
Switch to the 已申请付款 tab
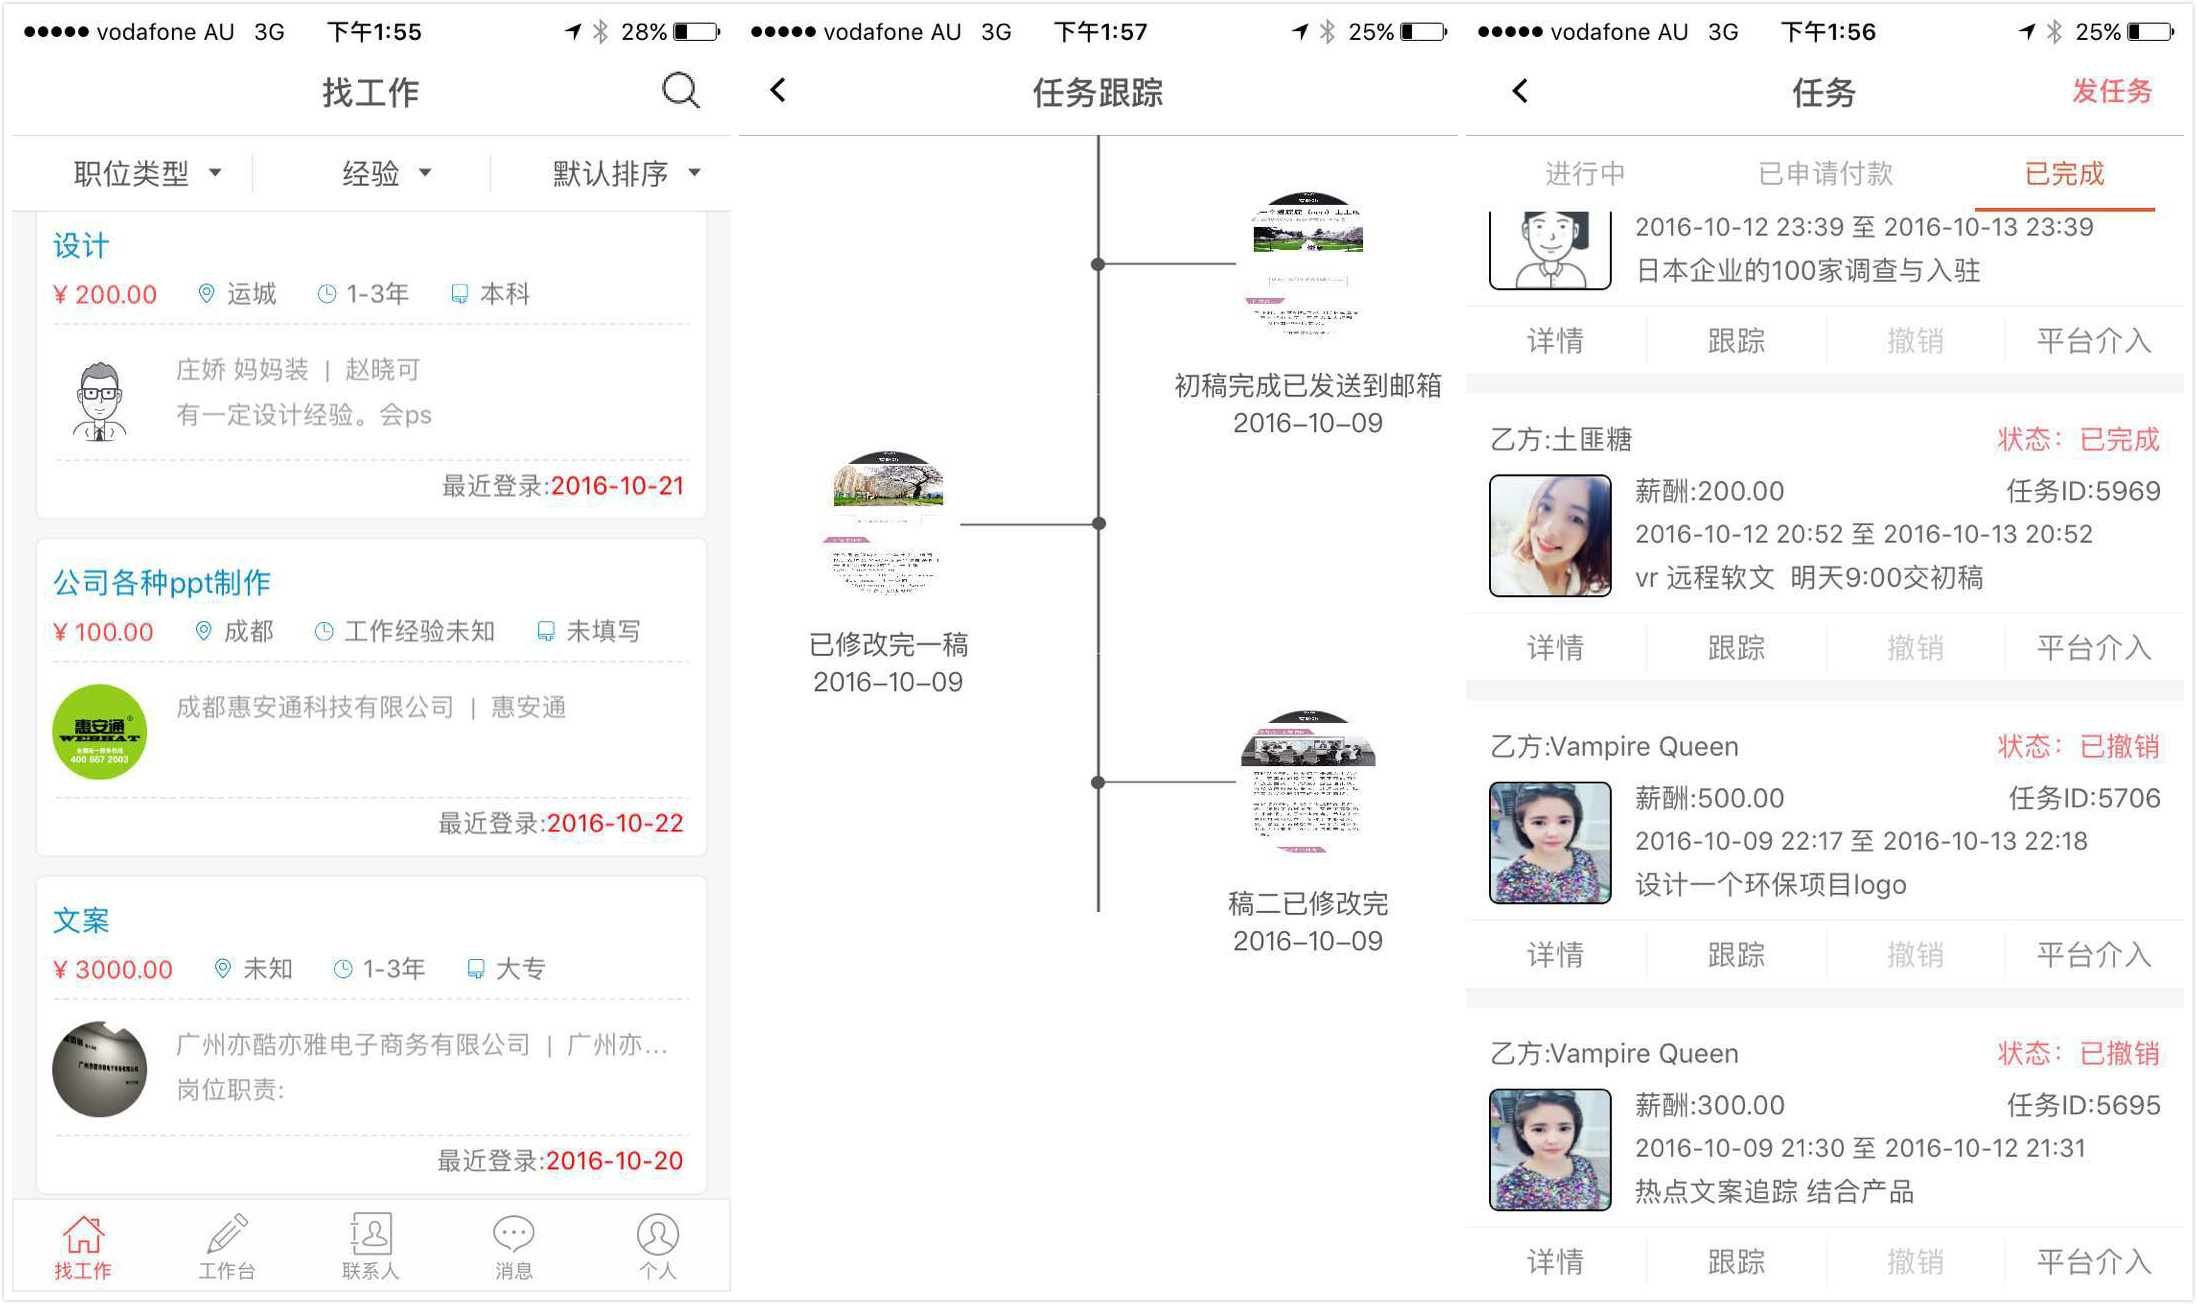pos(1825,174)
